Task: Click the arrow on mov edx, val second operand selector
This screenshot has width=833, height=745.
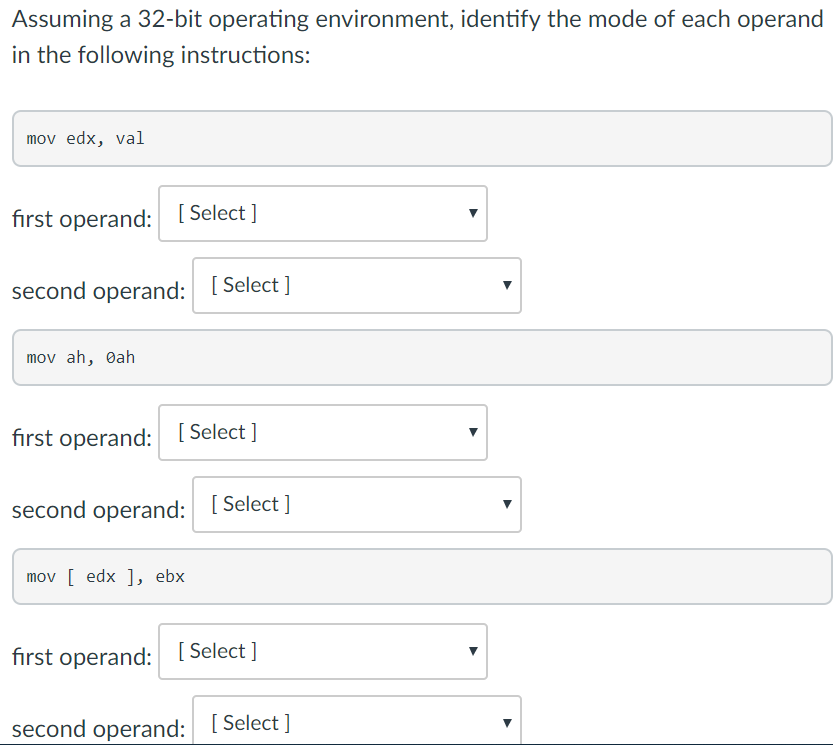Action: (506, 285)
